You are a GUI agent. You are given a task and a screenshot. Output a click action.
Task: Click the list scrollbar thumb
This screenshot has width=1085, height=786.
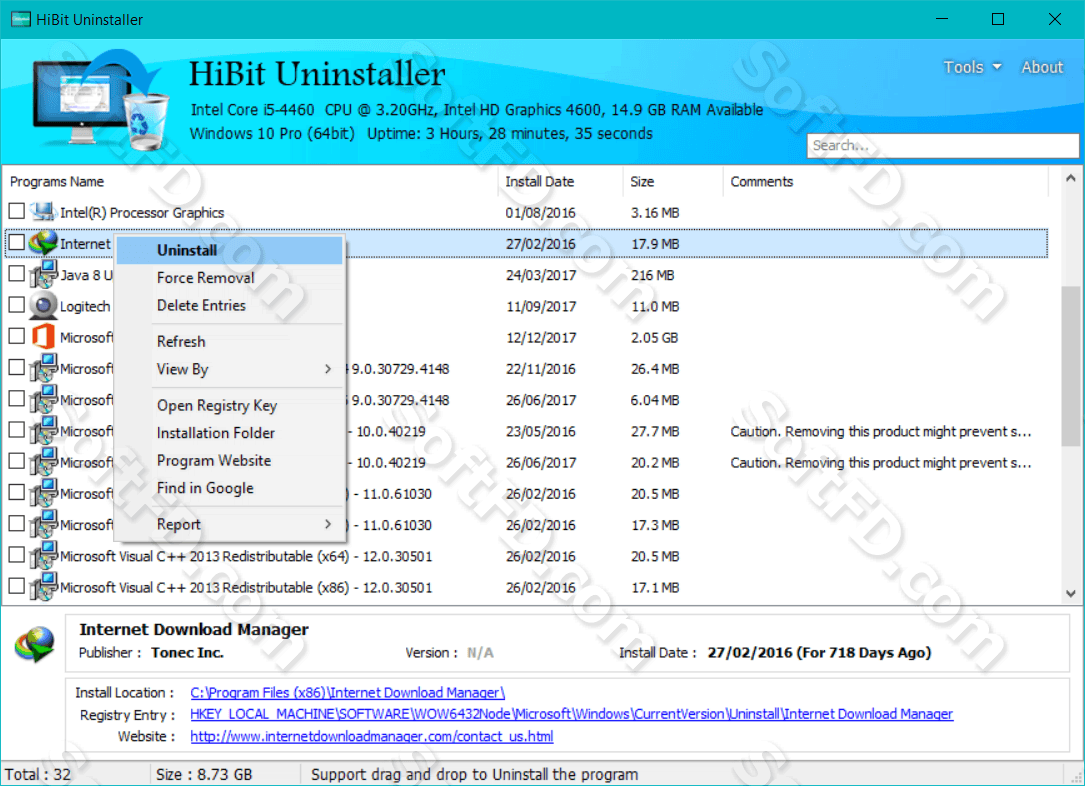point(1070,367)
